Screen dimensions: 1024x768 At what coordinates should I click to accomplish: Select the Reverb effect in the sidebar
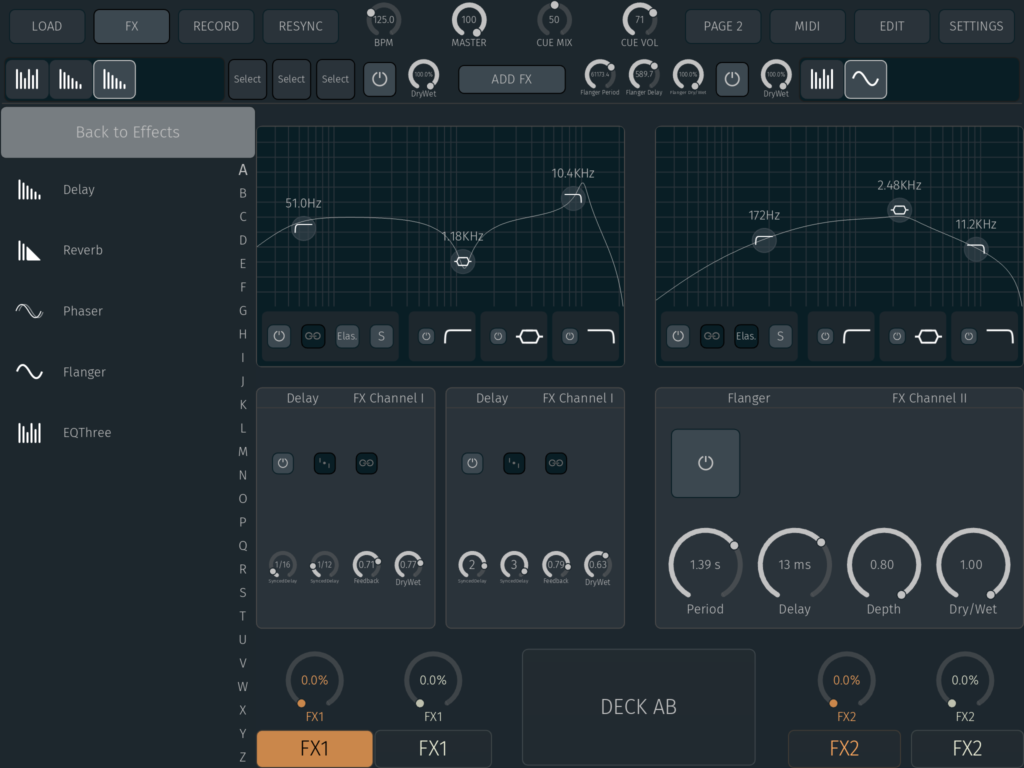82,251
